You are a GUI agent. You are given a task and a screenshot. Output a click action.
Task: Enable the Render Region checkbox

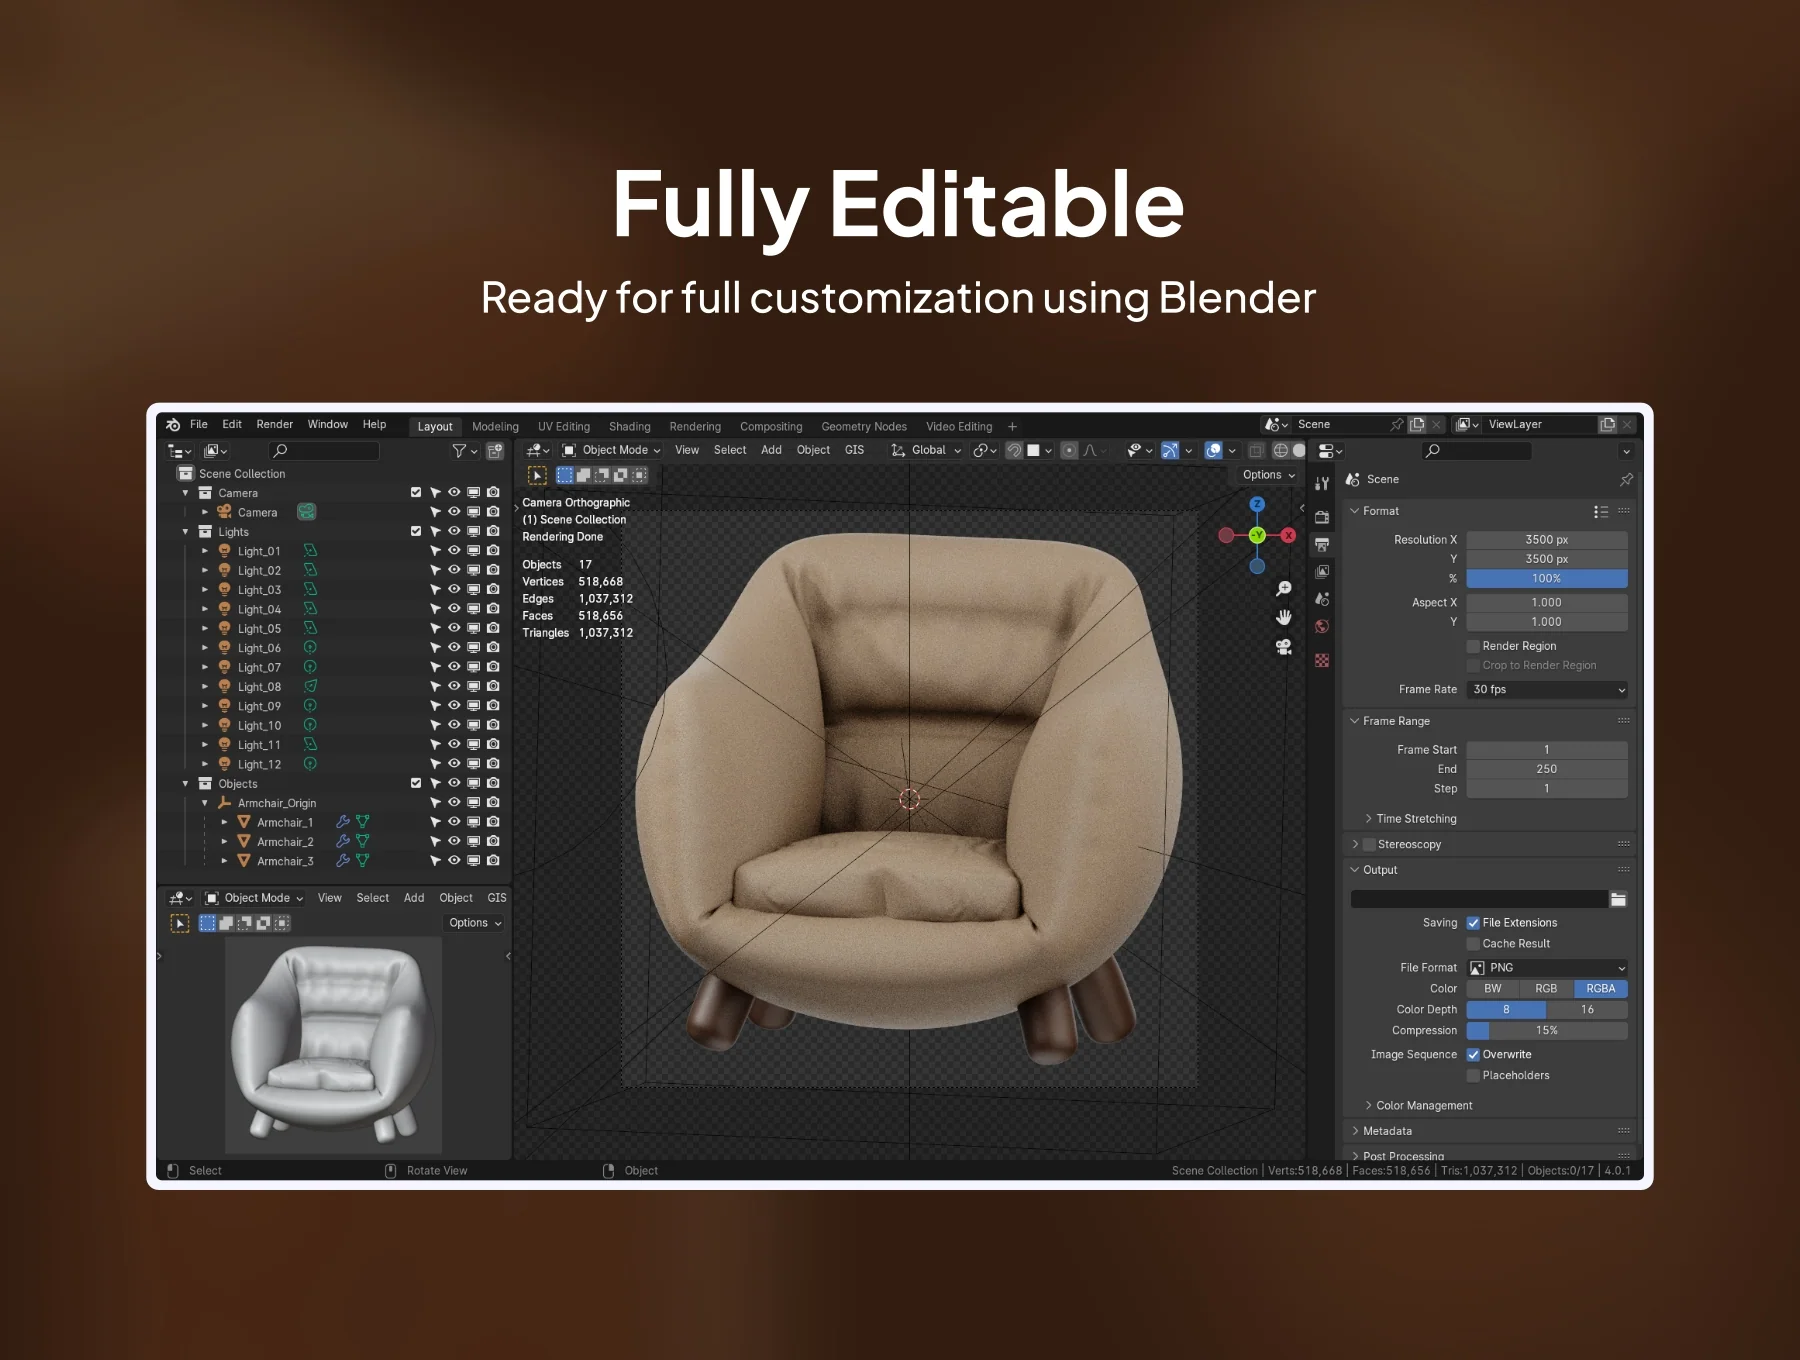pos(1473,647)
